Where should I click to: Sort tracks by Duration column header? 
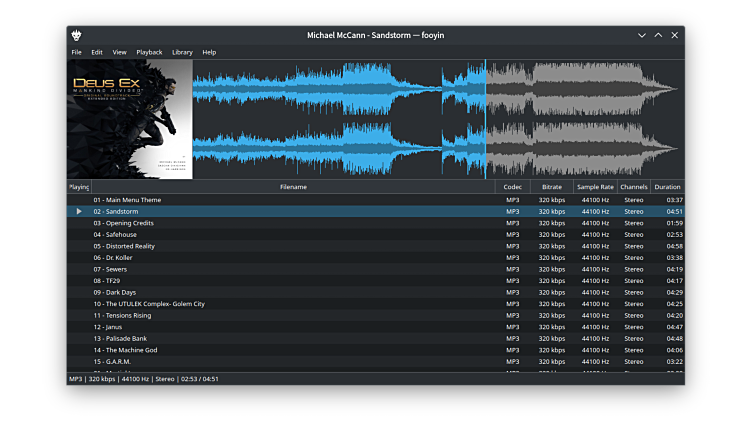[x=667, y=187]
